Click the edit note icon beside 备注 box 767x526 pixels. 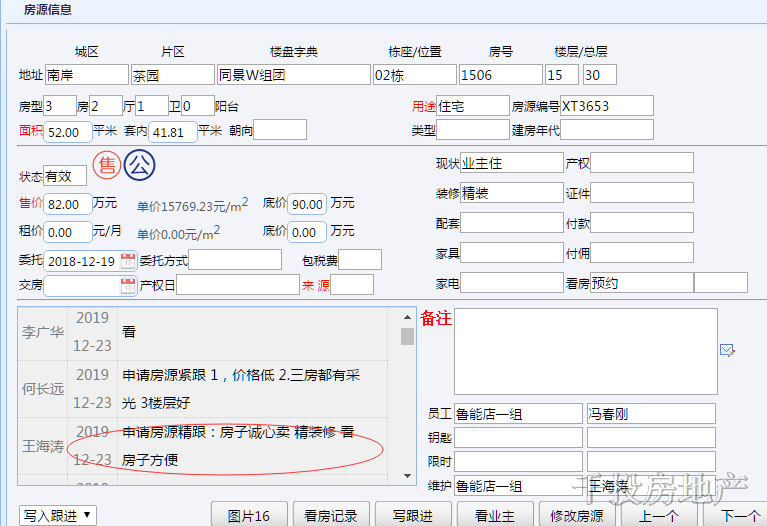click(727, 350)
